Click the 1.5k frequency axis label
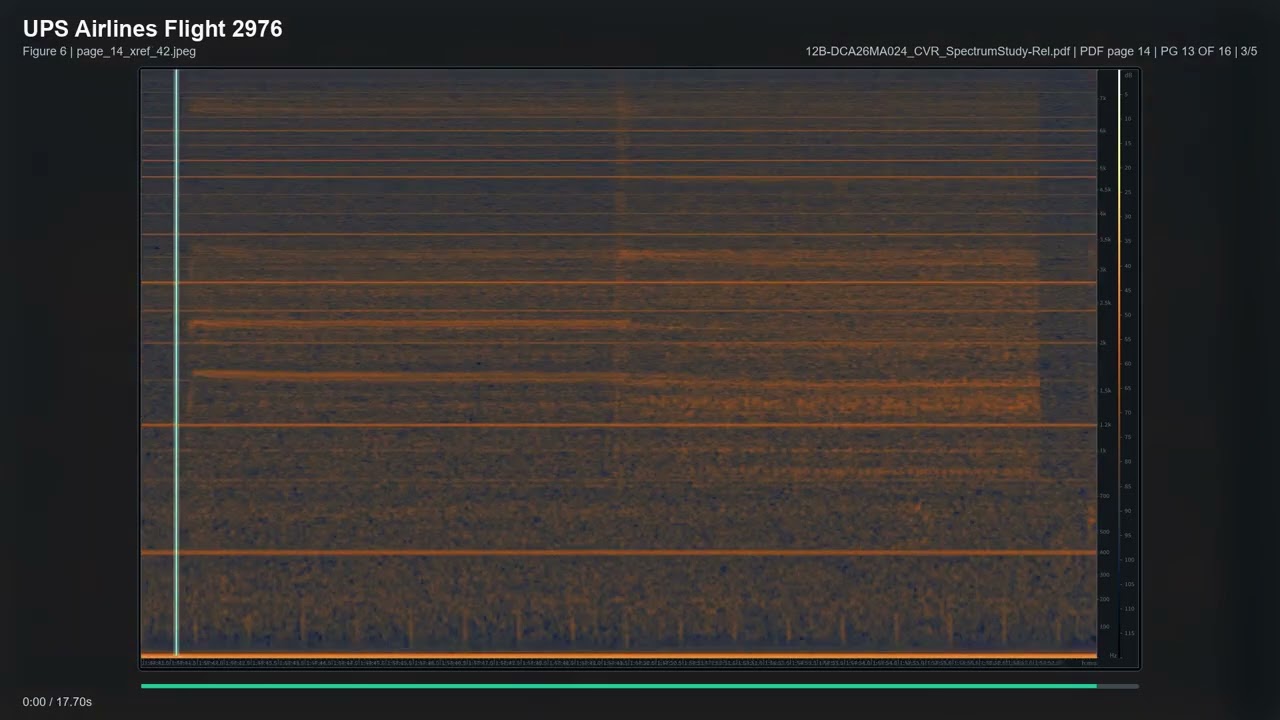 (1105, 391)
